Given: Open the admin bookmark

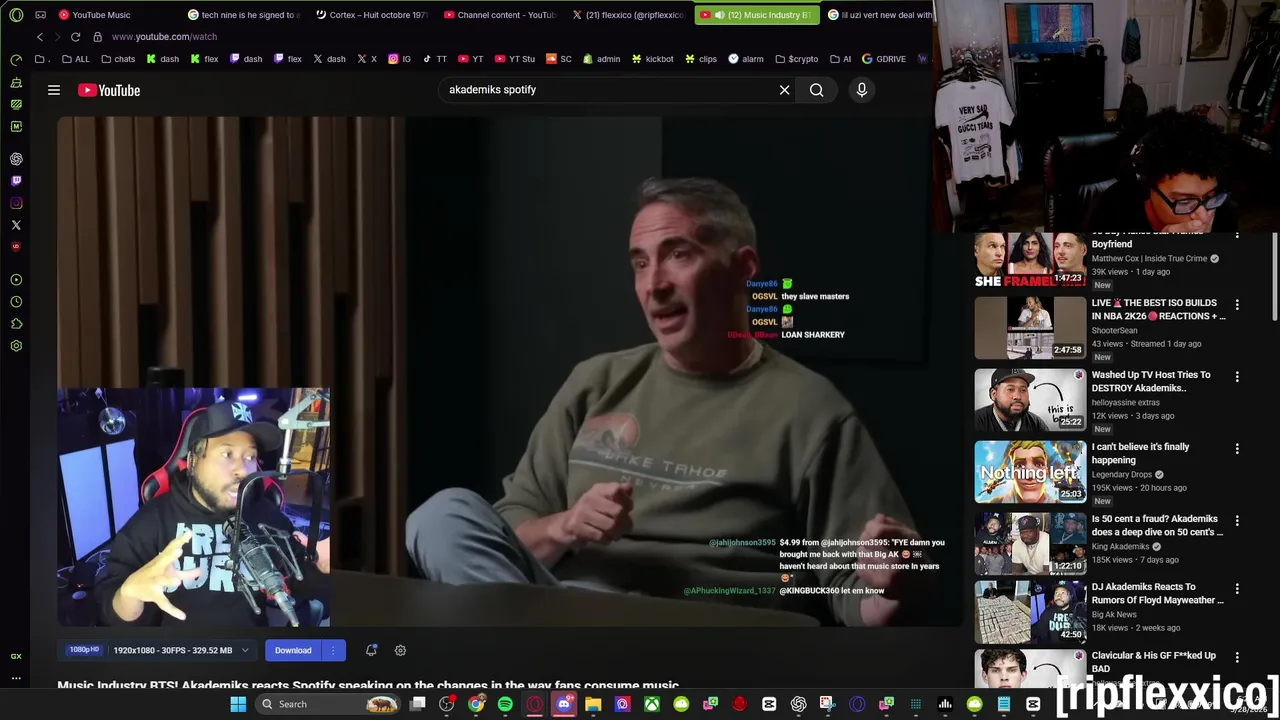Looking at the screenshot, I should 601,59.
